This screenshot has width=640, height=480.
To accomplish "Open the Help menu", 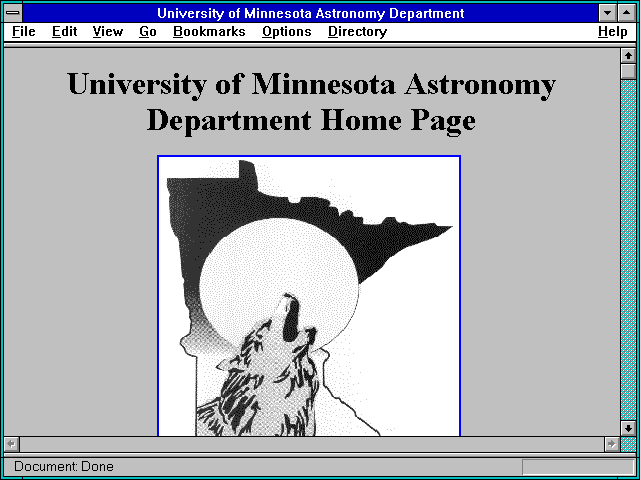I will click(613, 32).
